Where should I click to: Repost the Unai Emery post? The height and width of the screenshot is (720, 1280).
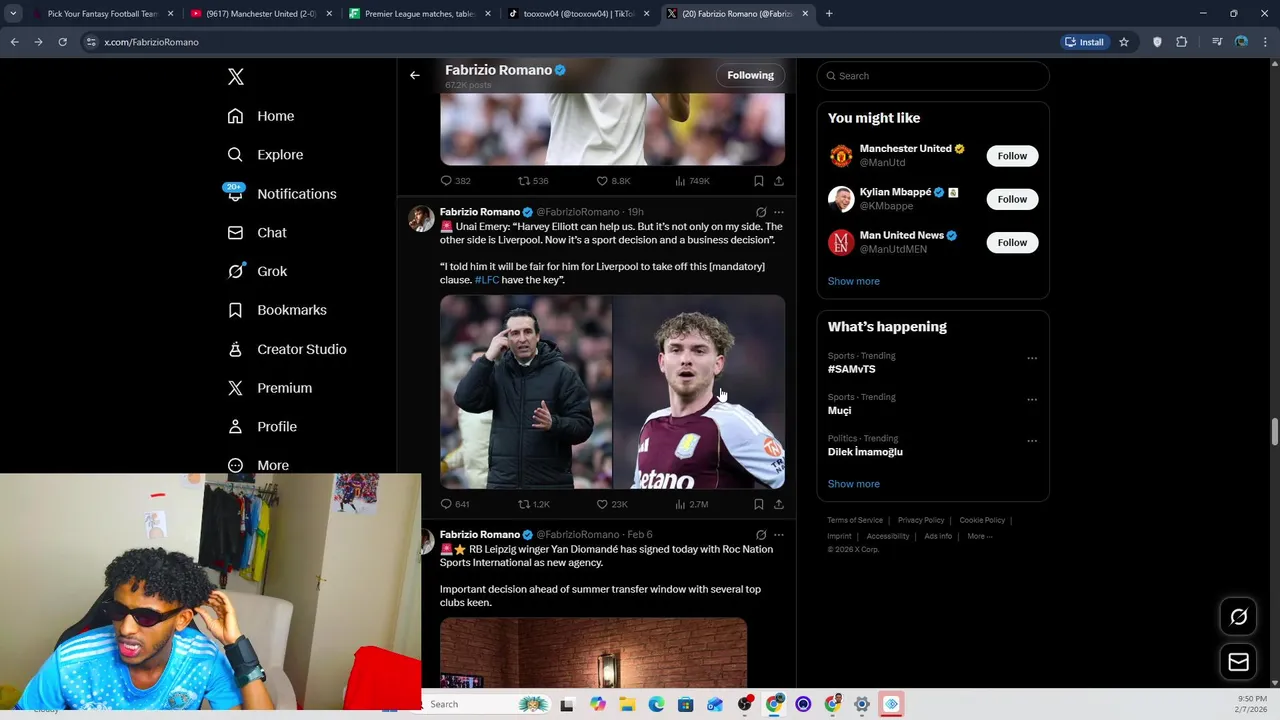point(534,504)
